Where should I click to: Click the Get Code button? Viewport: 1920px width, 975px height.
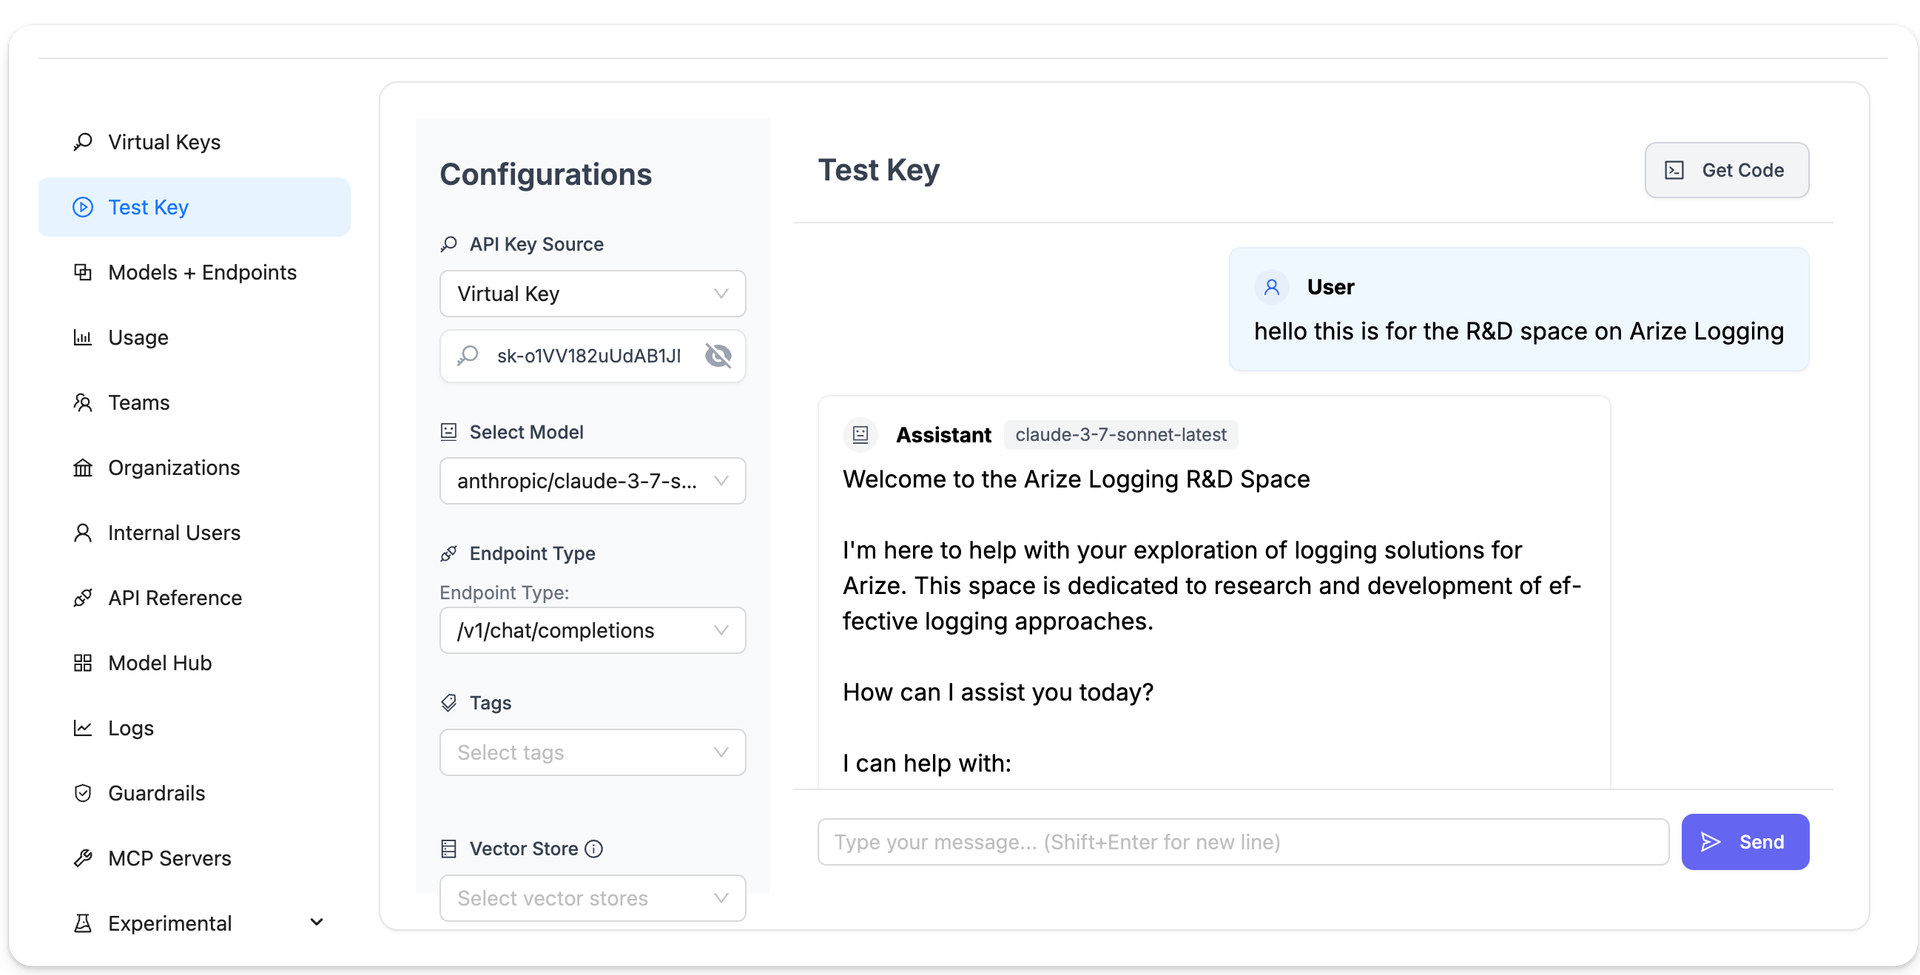click(1727, 170)
